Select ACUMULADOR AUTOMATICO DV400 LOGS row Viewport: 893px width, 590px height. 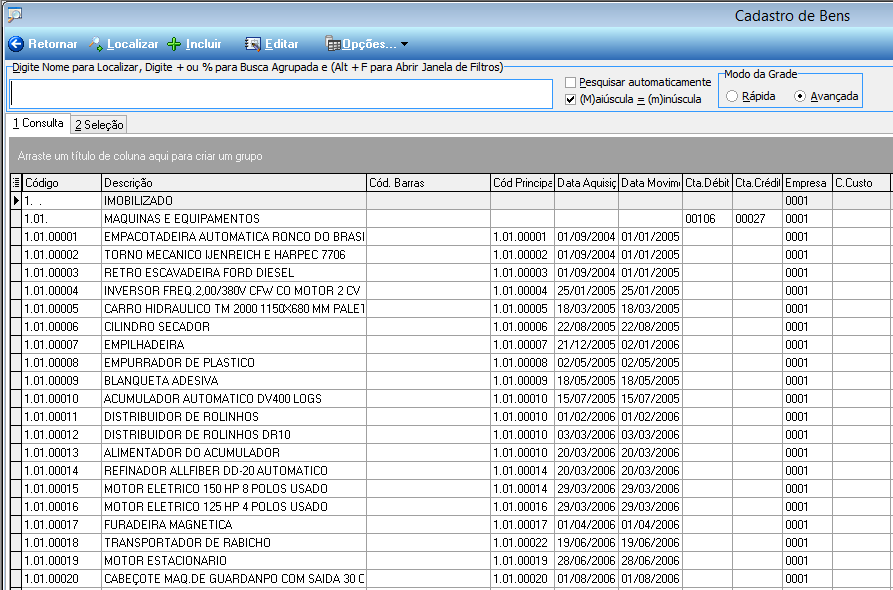coord(451,399)
